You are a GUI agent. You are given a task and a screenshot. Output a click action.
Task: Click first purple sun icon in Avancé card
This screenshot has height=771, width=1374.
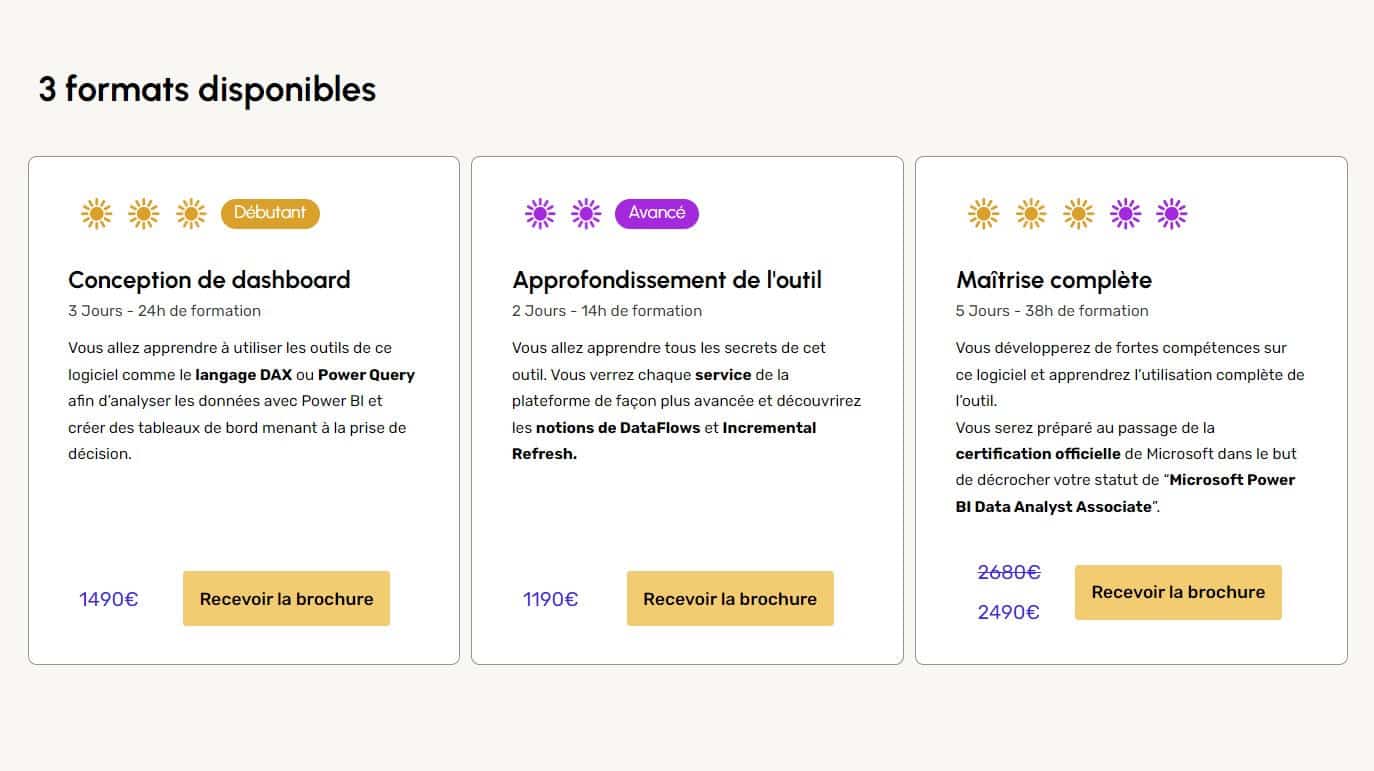pyautogui.click(x=540, y=214)
